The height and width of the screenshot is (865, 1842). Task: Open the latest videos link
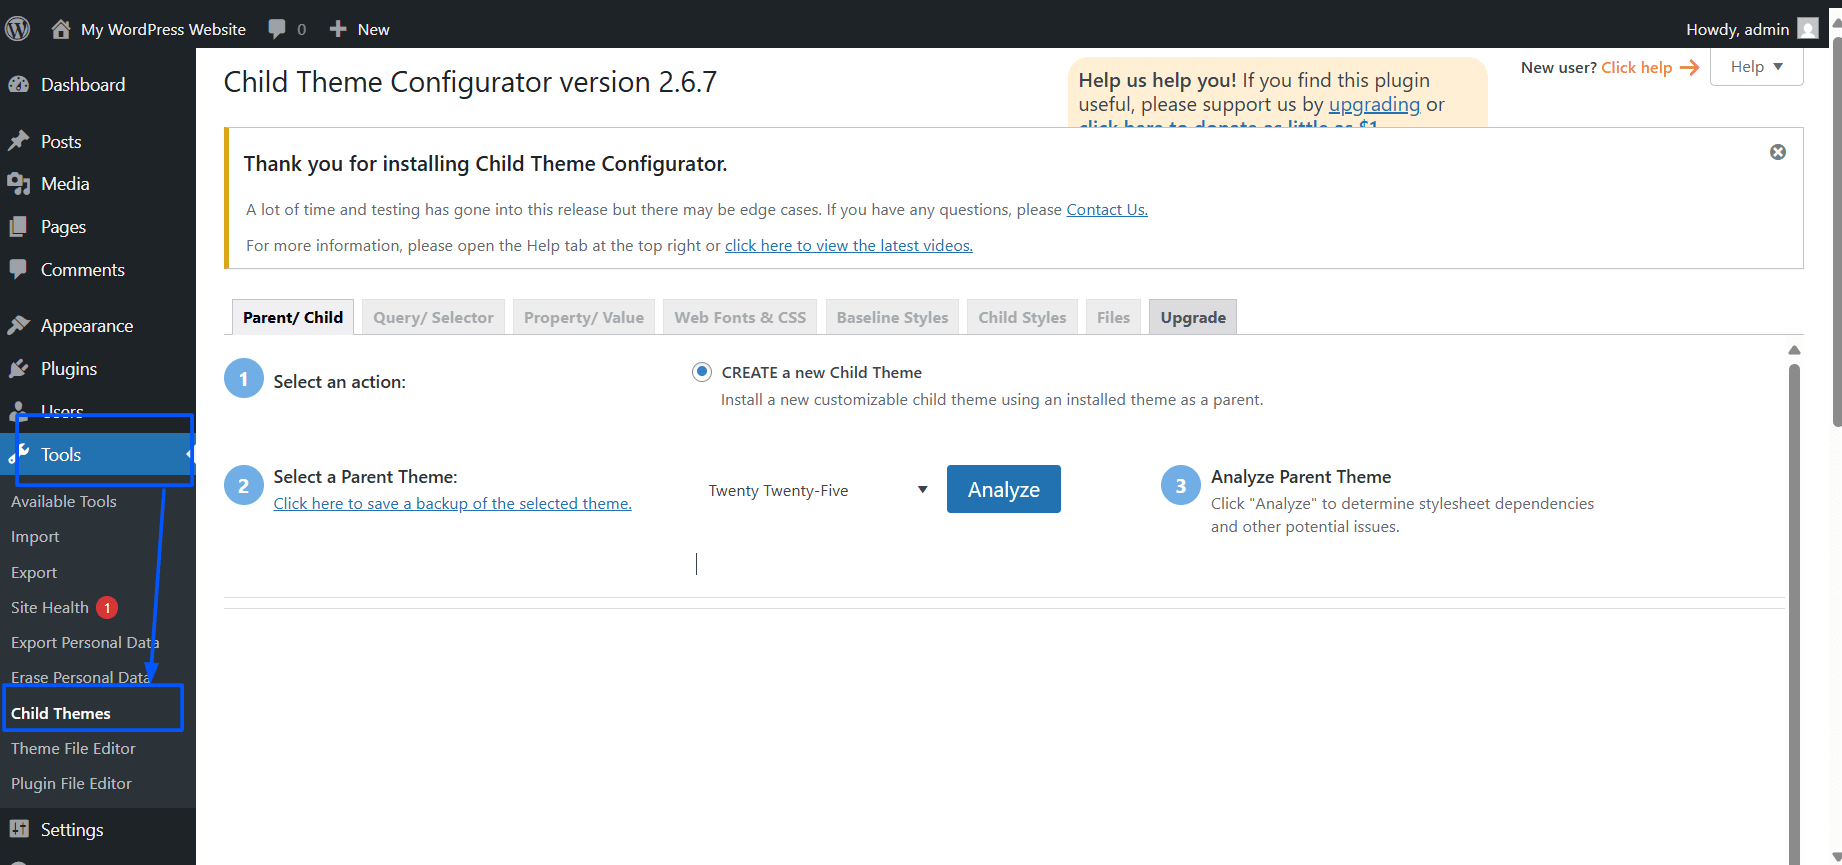(x=849, y=245)
